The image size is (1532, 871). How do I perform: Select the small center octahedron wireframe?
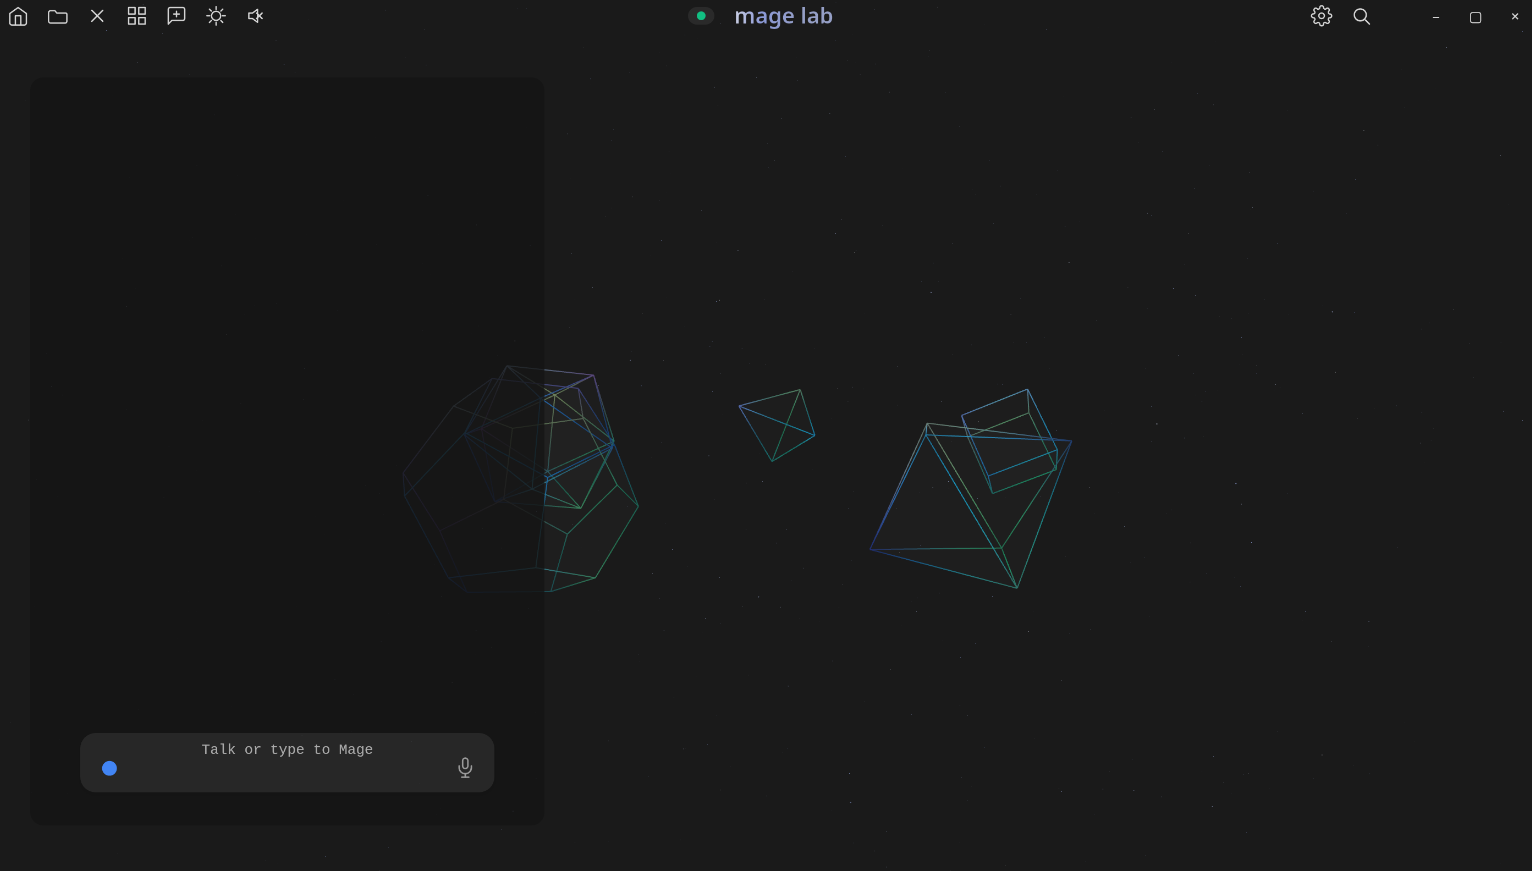coord(777,425)
